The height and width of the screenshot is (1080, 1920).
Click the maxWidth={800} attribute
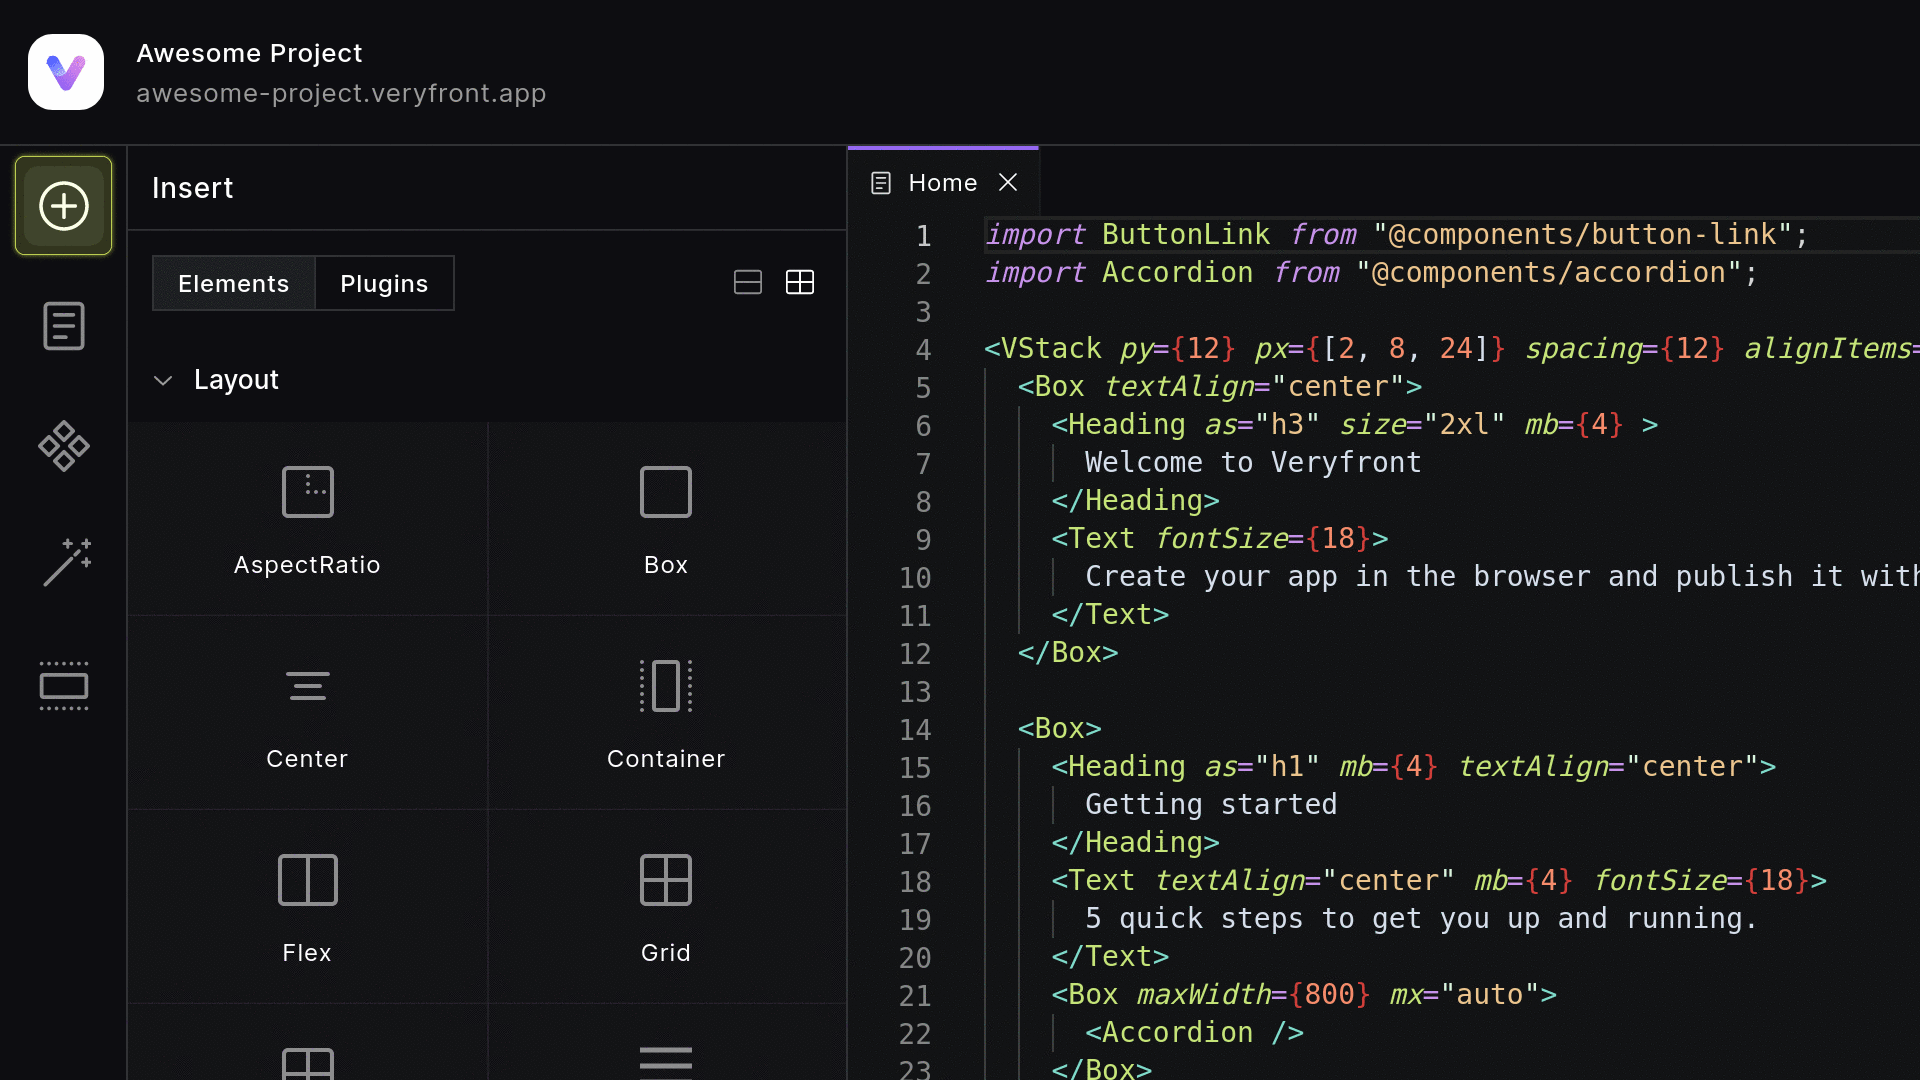(1254, 994)
